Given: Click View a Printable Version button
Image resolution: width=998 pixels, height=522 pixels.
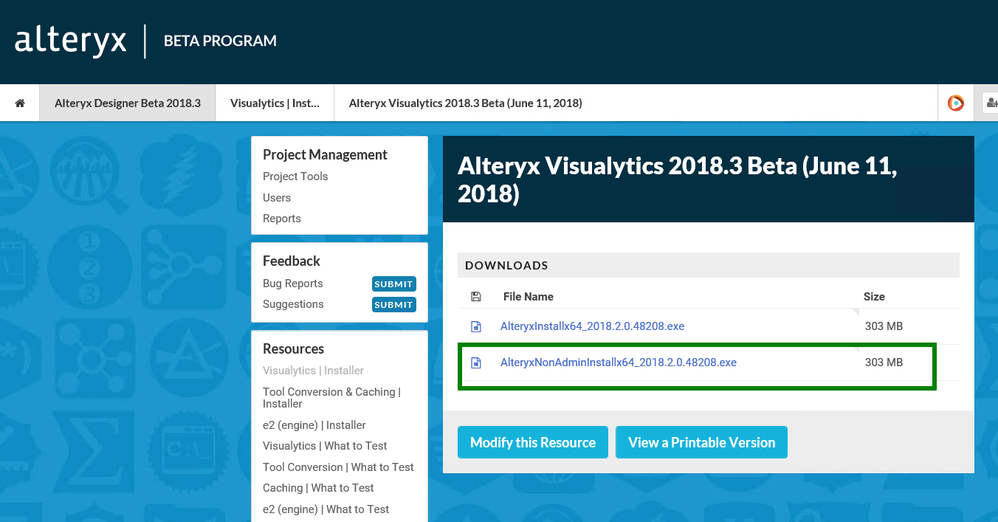Looking at the screenshot, I should [701, 442].
